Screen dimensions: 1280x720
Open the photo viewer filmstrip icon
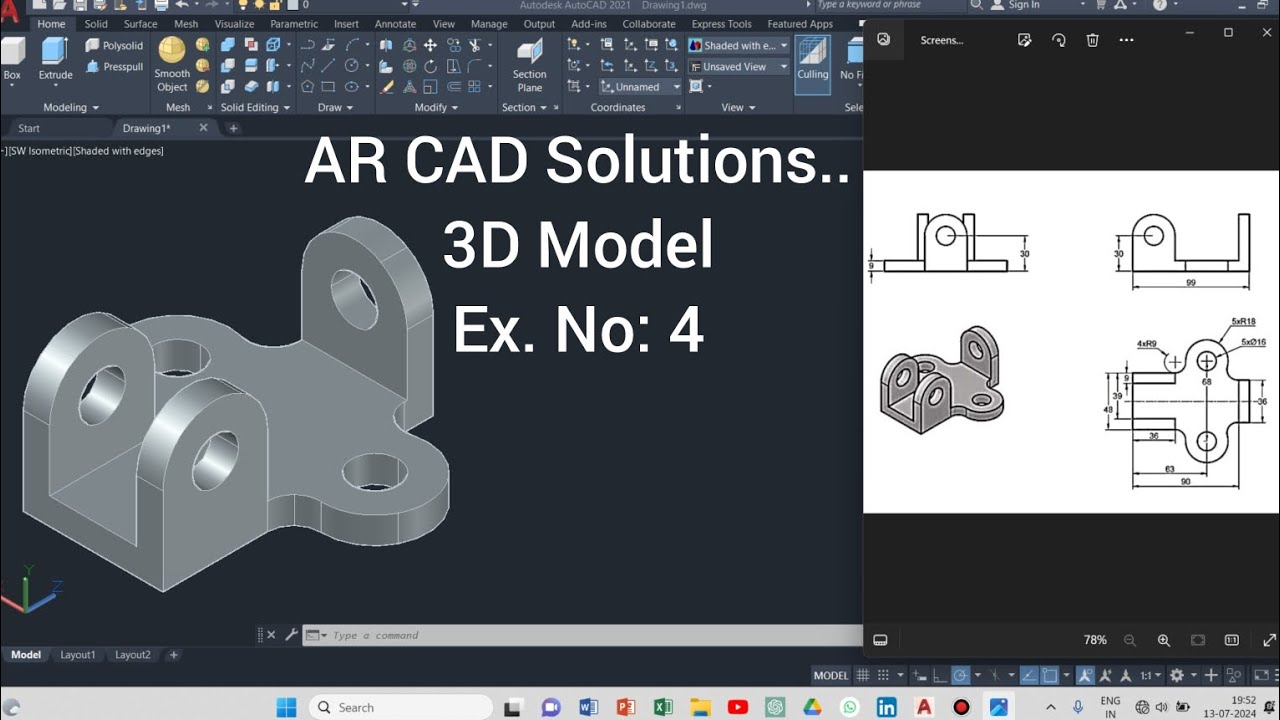(880, 640)
